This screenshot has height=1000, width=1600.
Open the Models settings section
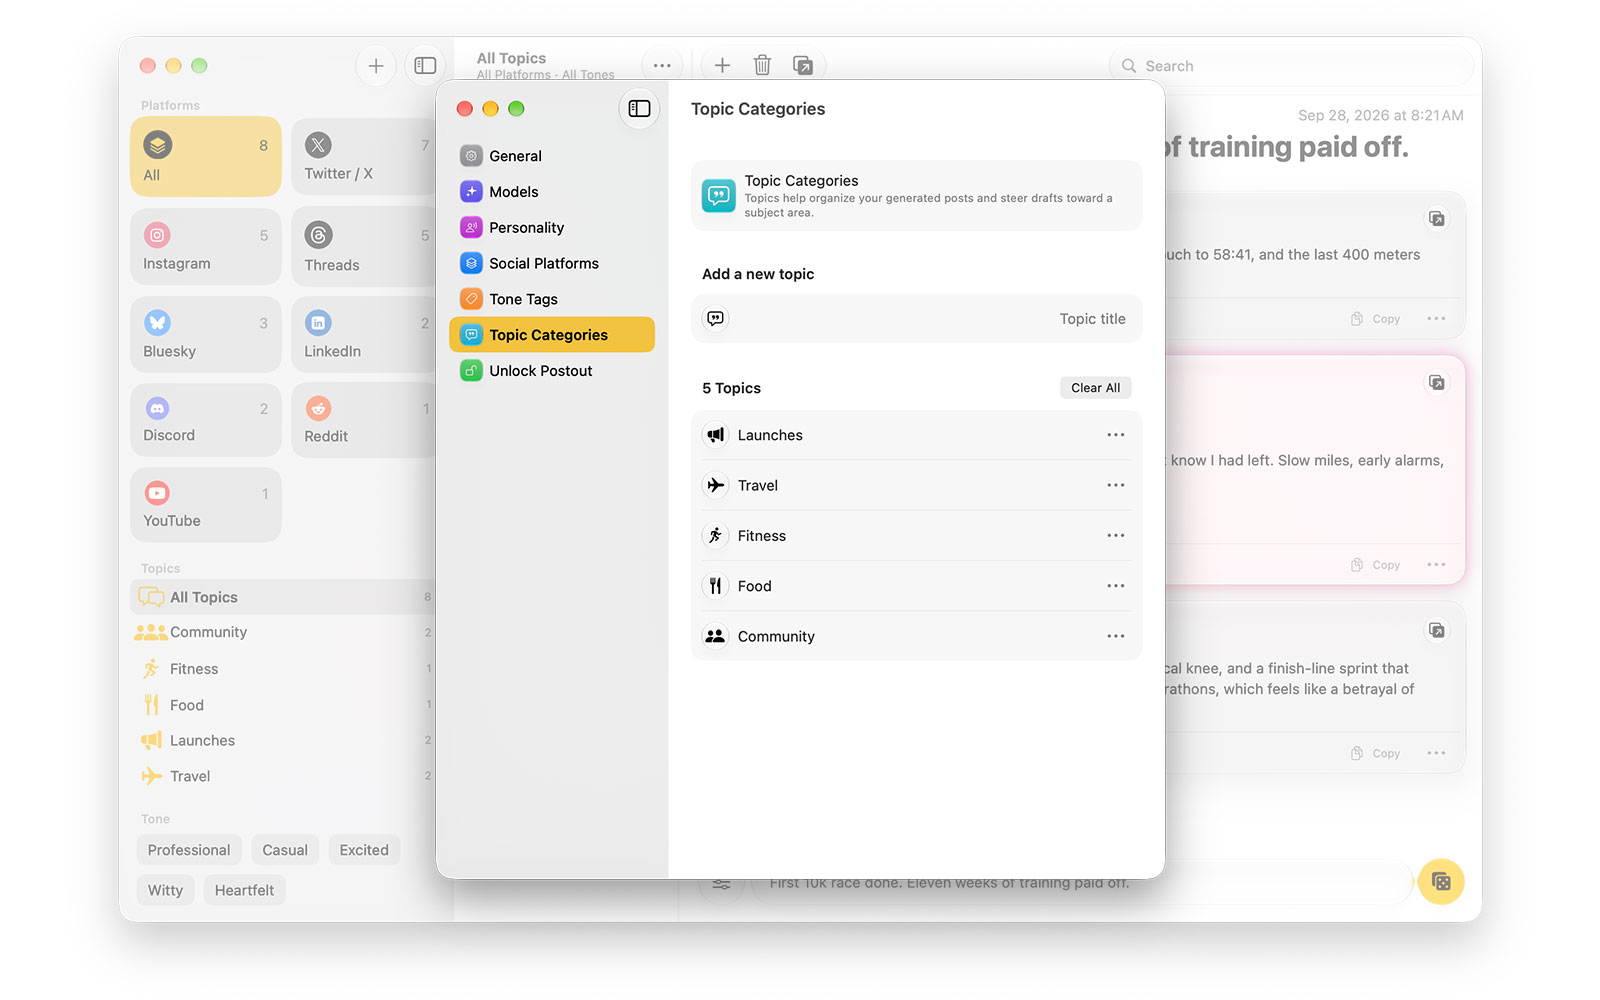tap(552, 192)
